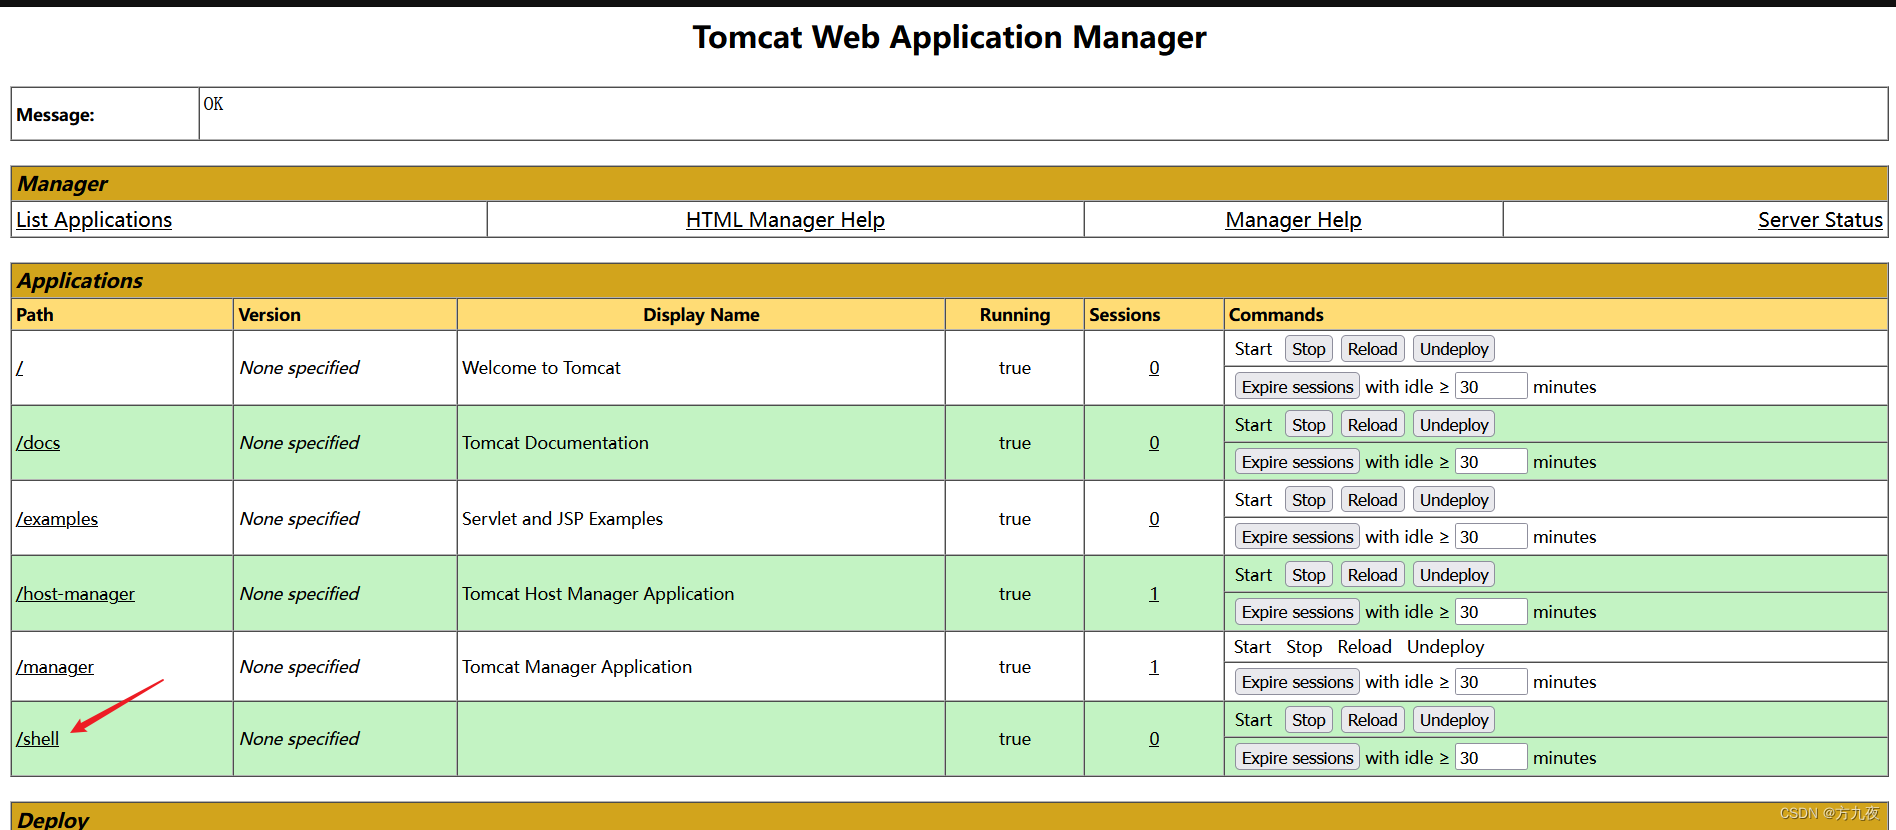
Task: Open the /host-manager application path
Action: 75,594
